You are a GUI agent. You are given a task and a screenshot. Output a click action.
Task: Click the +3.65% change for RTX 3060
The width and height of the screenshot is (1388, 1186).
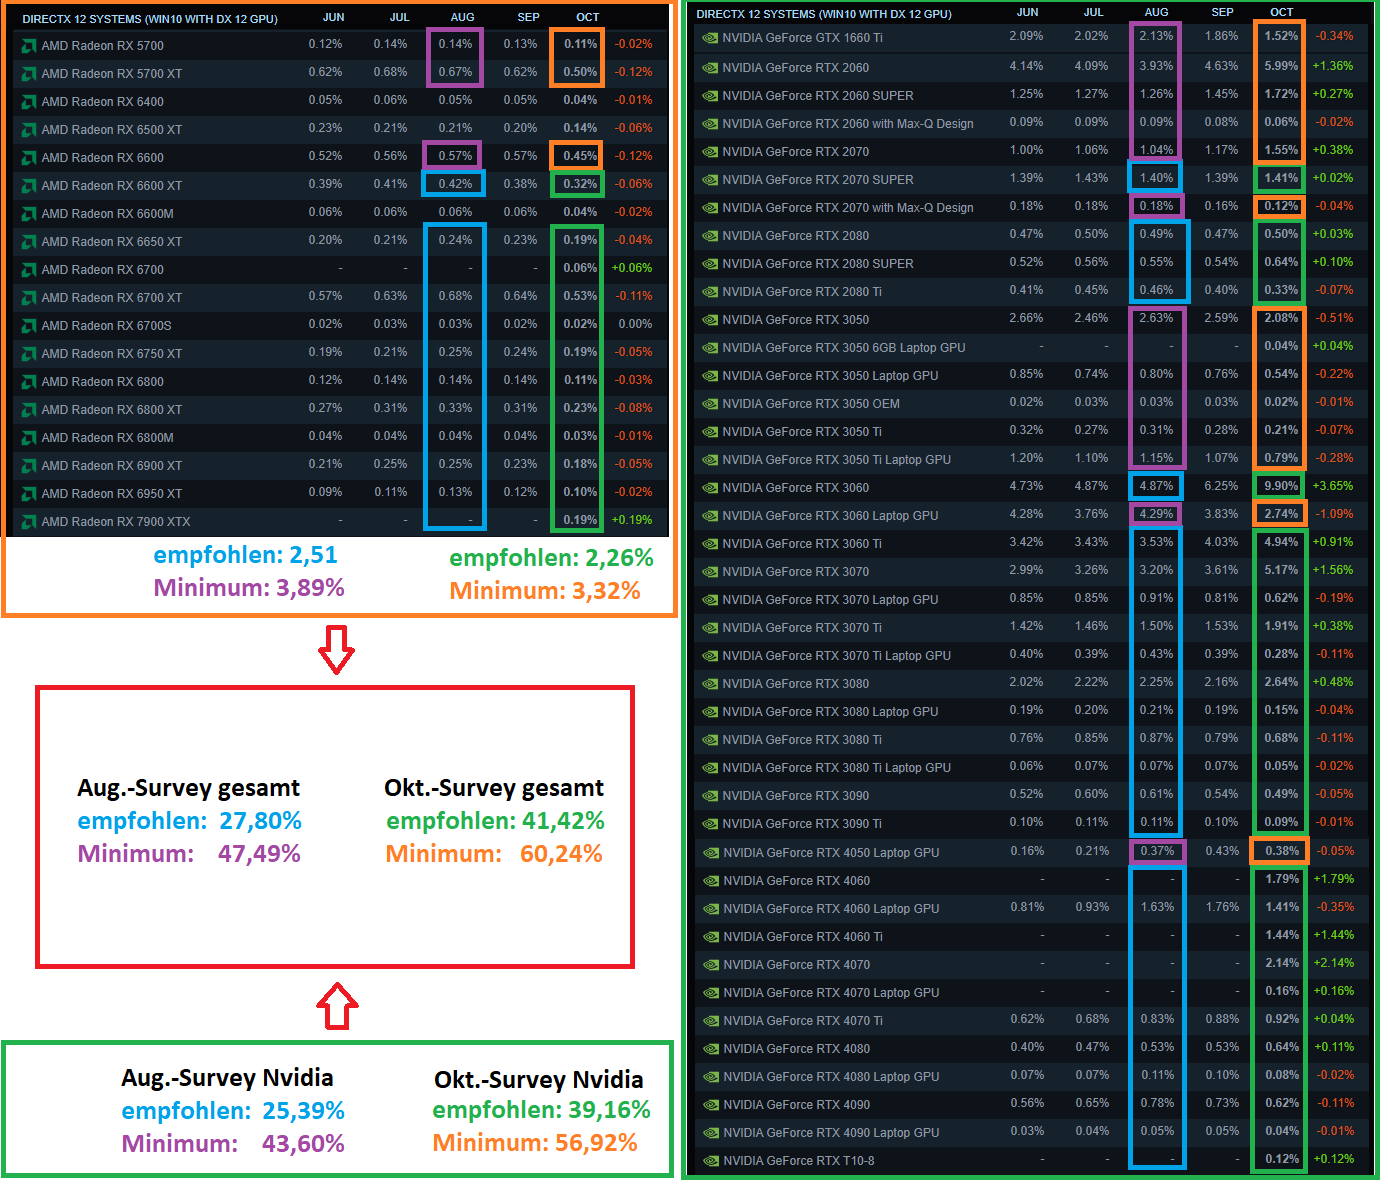1333,486
